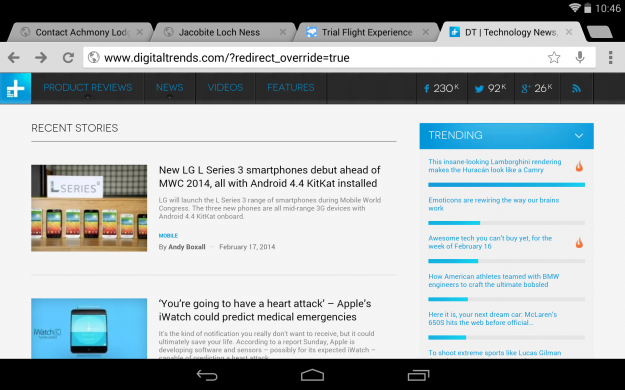The height and width of the screenshot is (390, 625).
Task: Click the LG story summary text
Action: [x=269, y=208]
